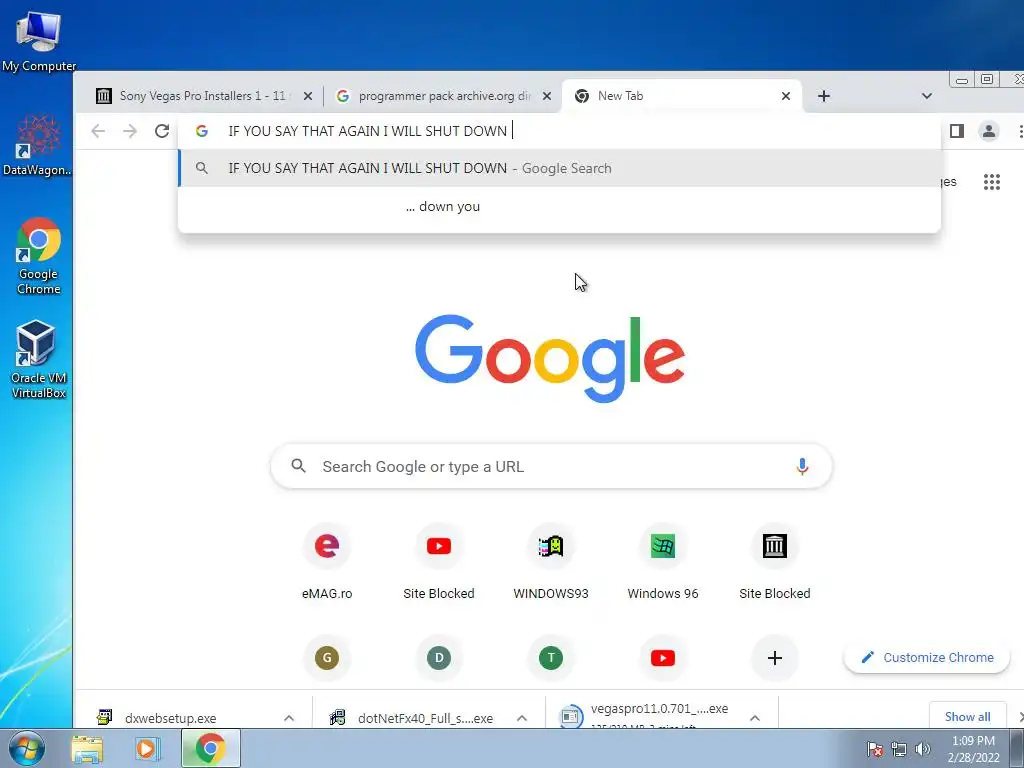Open the volume speaker tray icon
The height and width of the screenshot is (768, 1024).
pos(923,749)
